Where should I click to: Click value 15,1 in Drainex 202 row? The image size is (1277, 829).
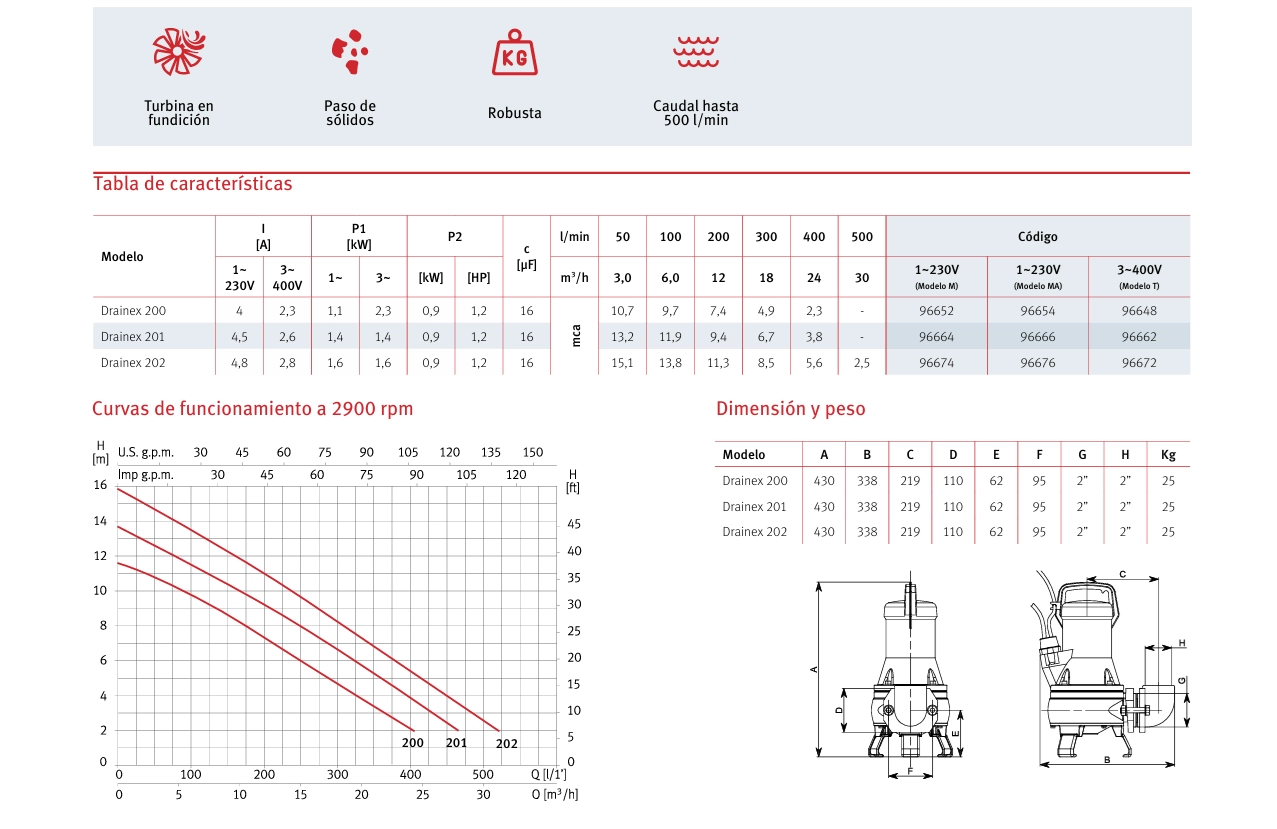622,363
